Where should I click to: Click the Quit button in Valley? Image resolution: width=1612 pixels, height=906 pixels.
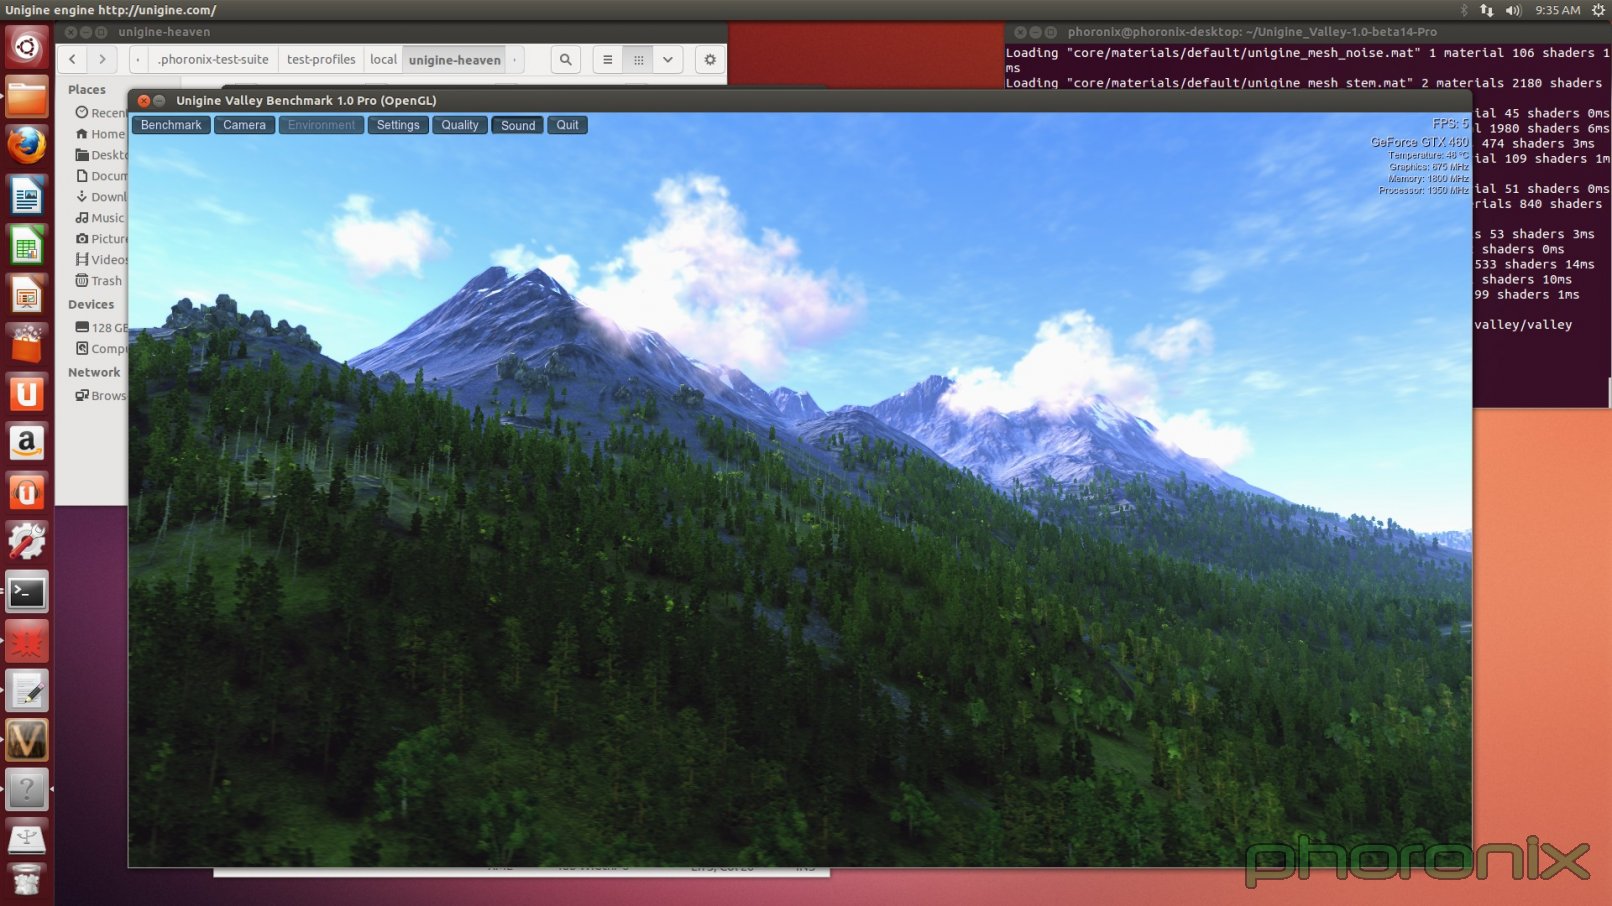tap(567, 125)
